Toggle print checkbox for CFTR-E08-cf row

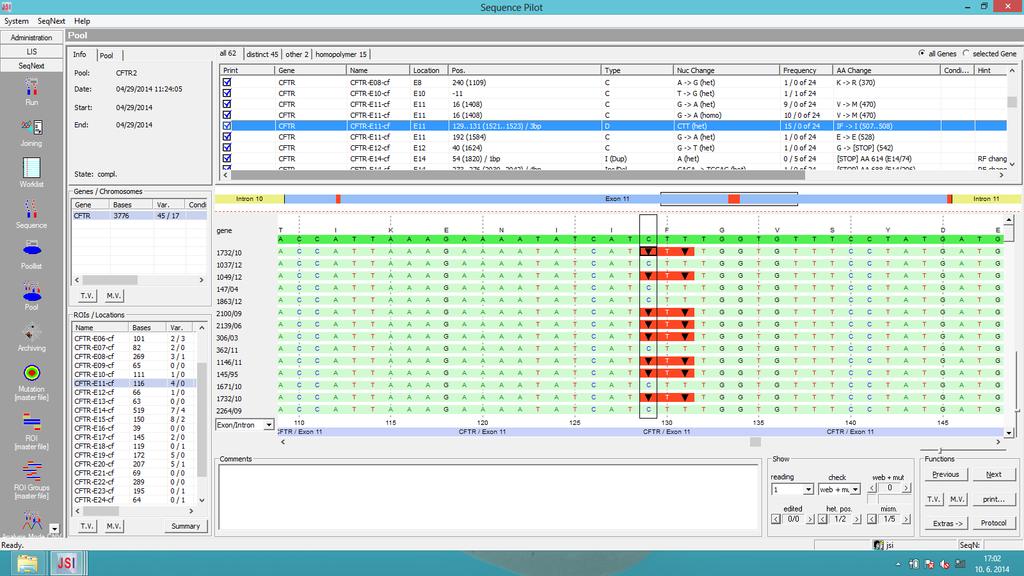[x=227, y=82]
